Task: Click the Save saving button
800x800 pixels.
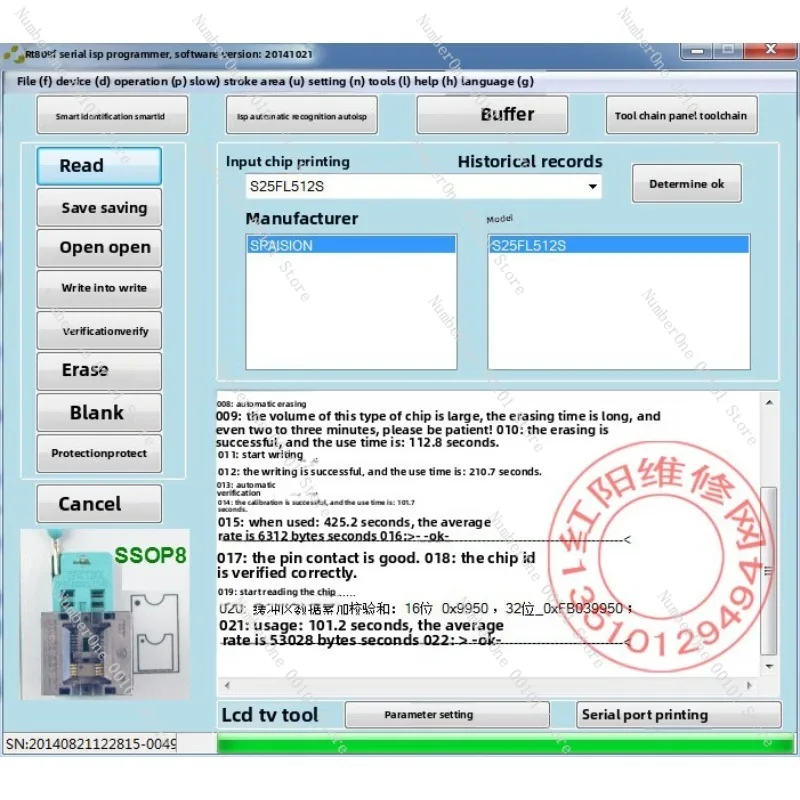Action: click(x=99, y=208)
